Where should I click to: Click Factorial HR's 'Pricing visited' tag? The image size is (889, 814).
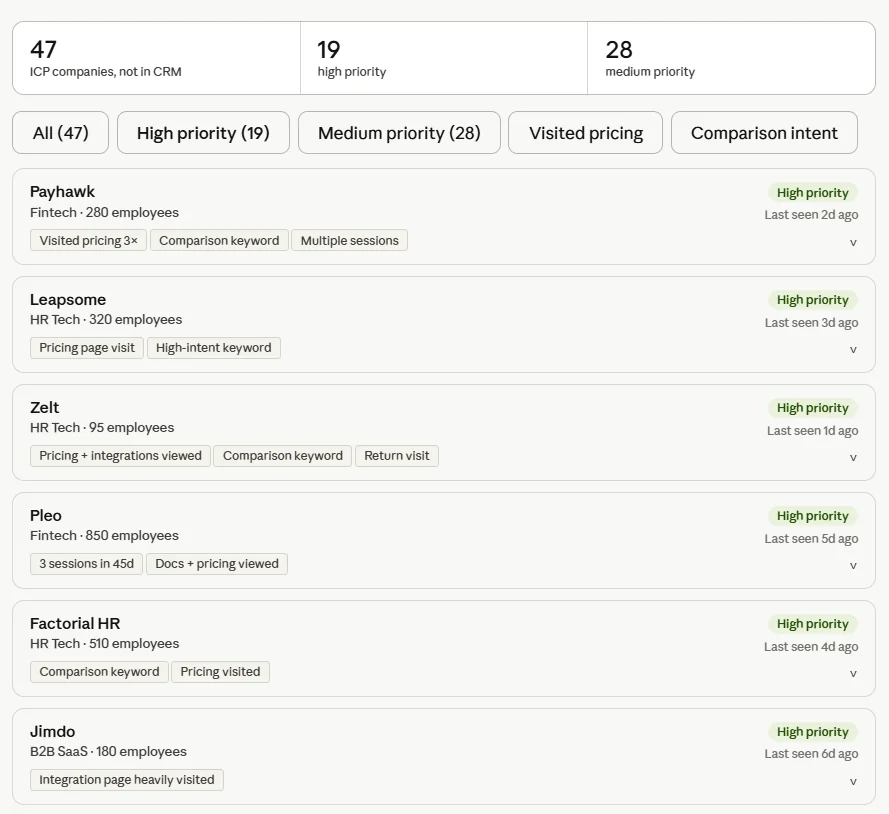point(220,672)
